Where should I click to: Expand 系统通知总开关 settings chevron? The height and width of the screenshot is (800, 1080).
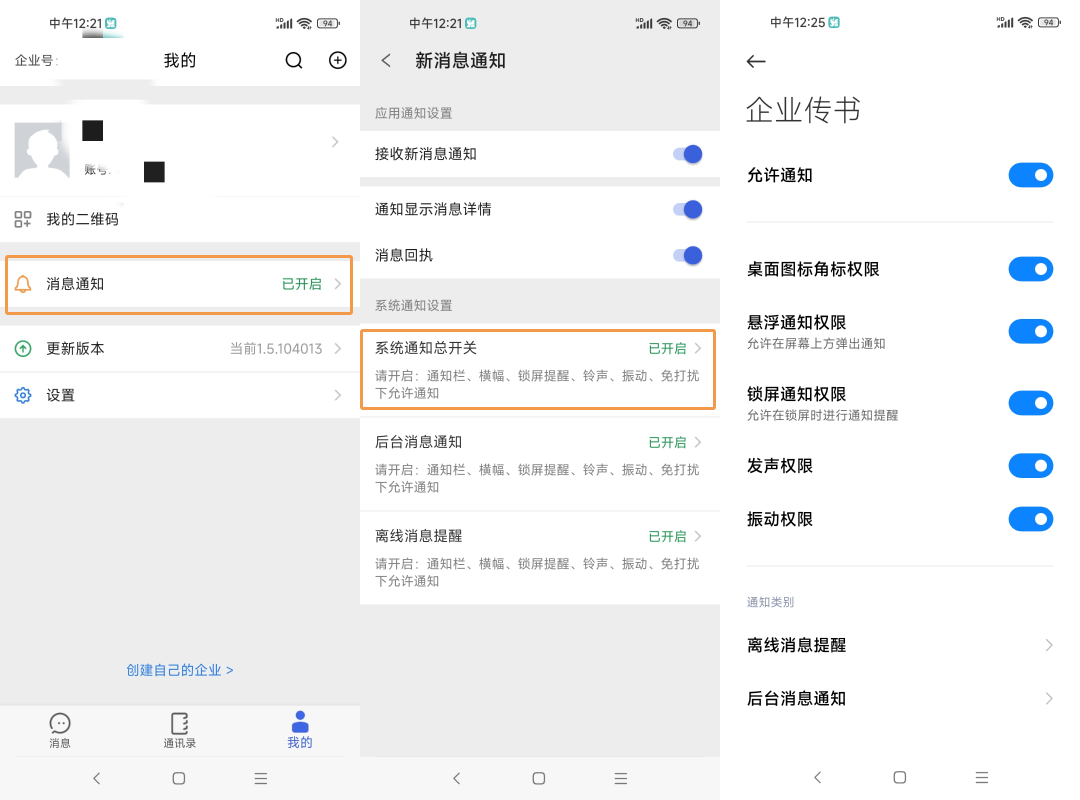(697, 348)
